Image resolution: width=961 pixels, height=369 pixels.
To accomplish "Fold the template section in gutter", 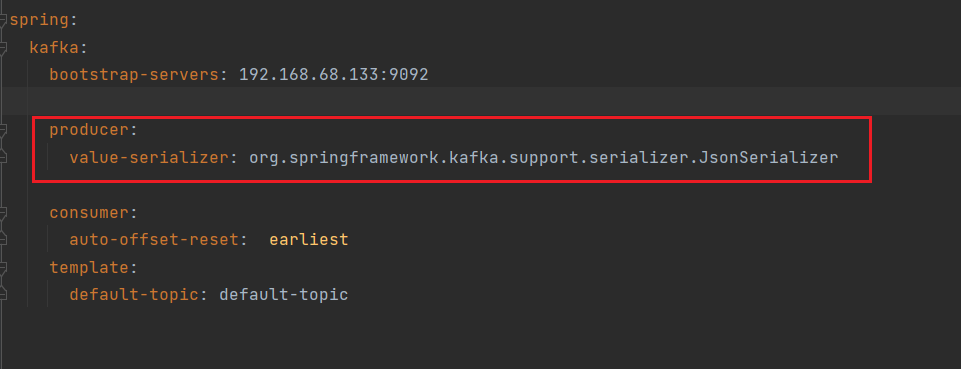I will pos(3,268).
